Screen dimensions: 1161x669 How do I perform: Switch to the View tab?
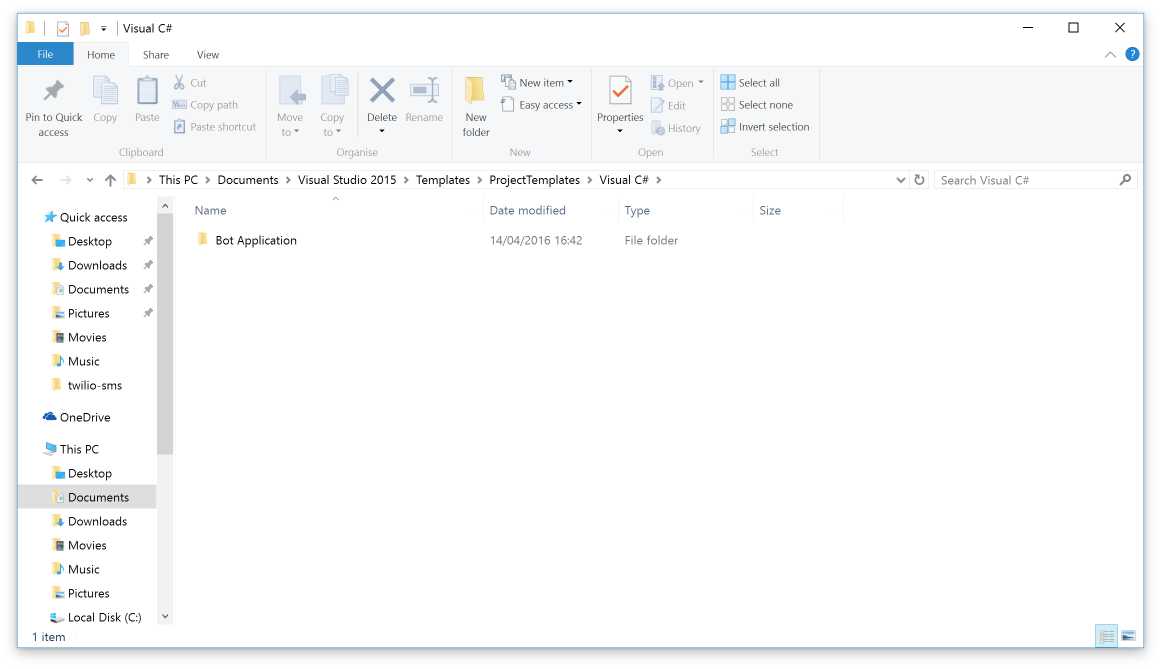click(207, 55)
